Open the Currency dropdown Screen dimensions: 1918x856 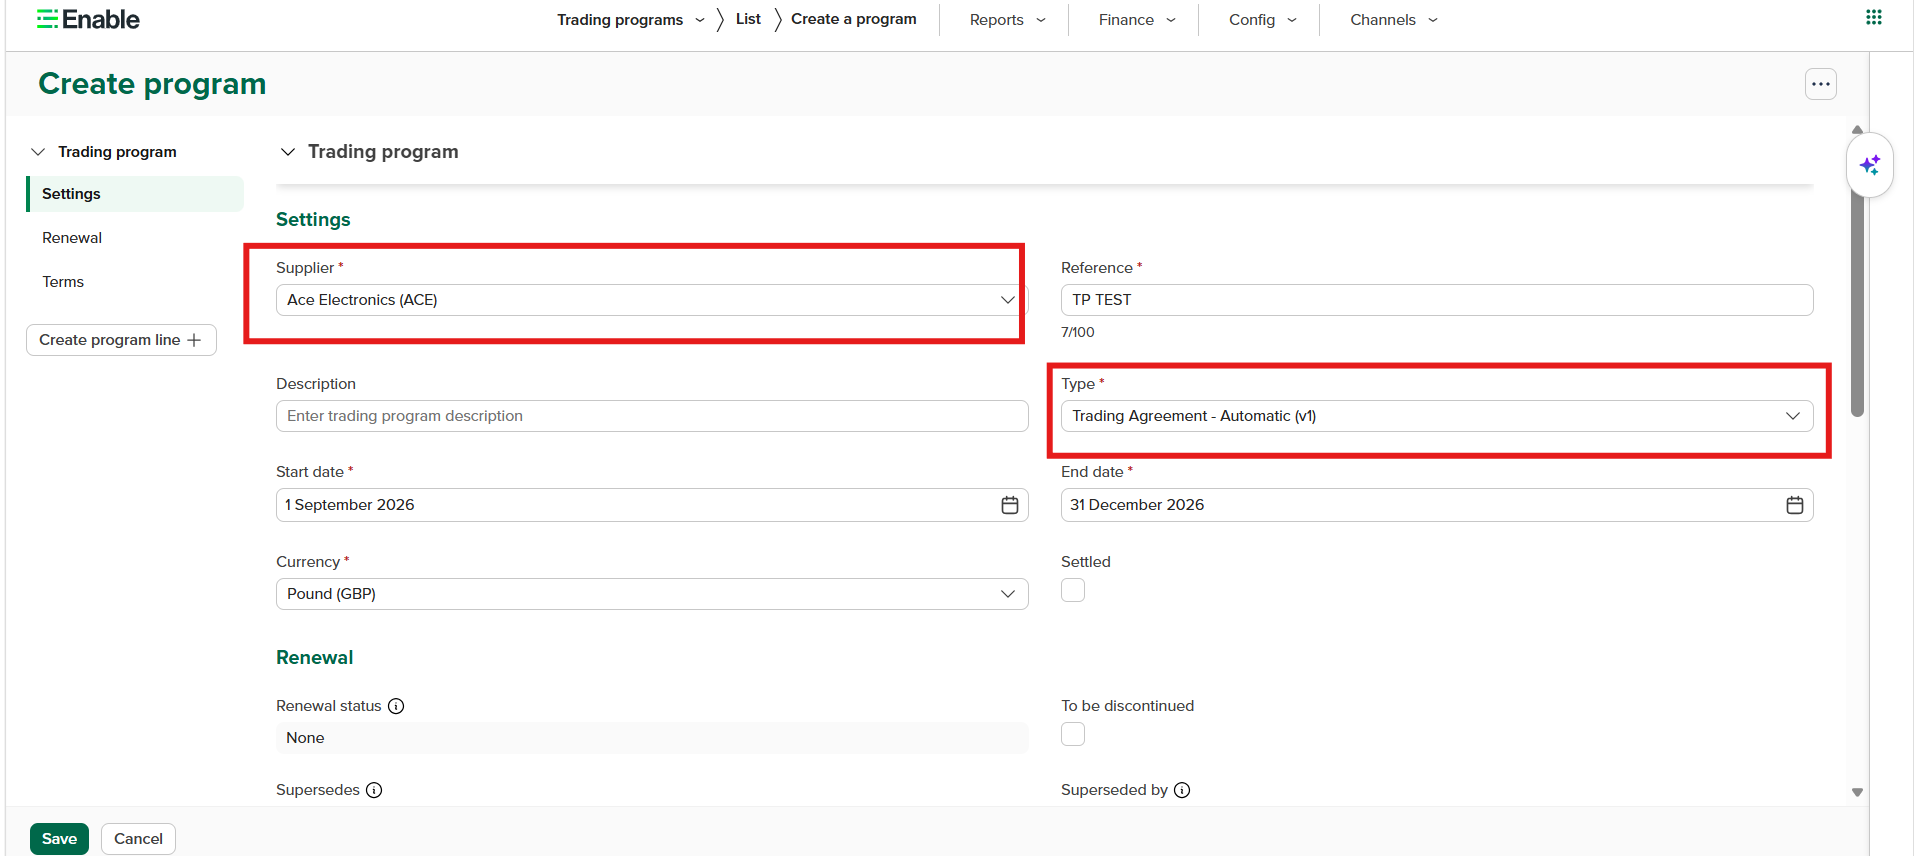tap(652, 594)
